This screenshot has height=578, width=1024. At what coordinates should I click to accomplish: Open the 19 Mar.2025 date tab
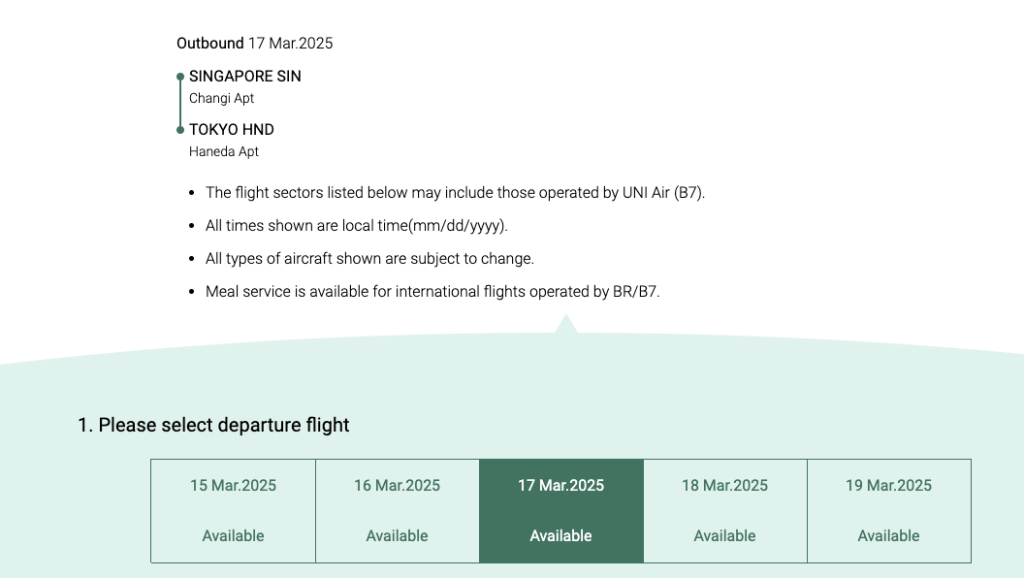[889, 511]
